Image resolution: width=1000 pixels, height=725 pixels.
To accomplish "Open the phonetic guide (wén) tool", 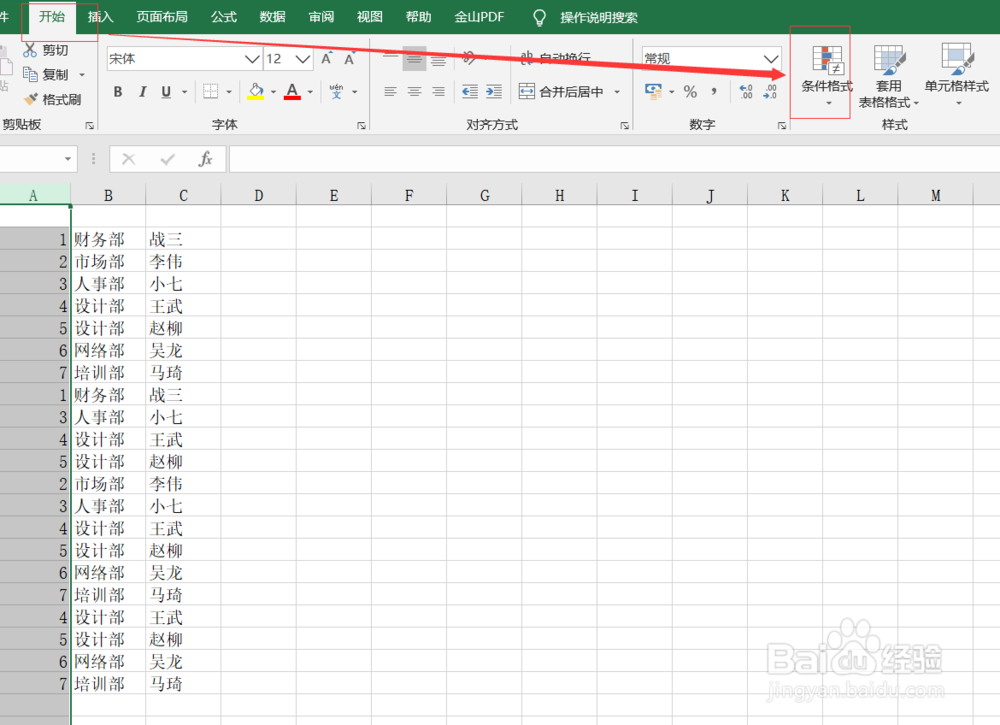I will (x=336, y=92).
